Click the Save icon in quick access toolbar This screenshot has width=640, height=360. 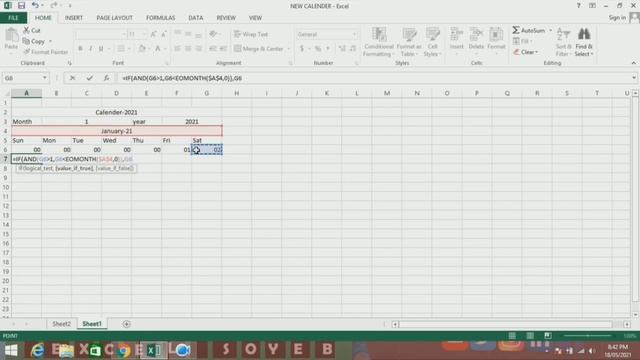pyautogui.click(x=21, y=6)
